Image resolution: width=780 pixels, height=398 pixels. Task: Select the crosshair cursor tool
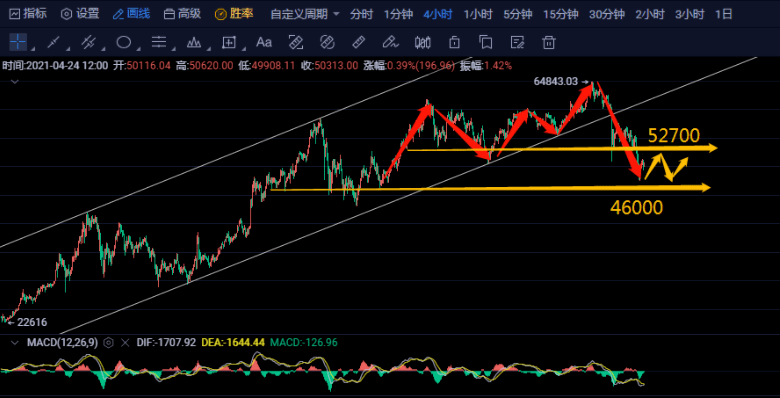tap(18, 42)
